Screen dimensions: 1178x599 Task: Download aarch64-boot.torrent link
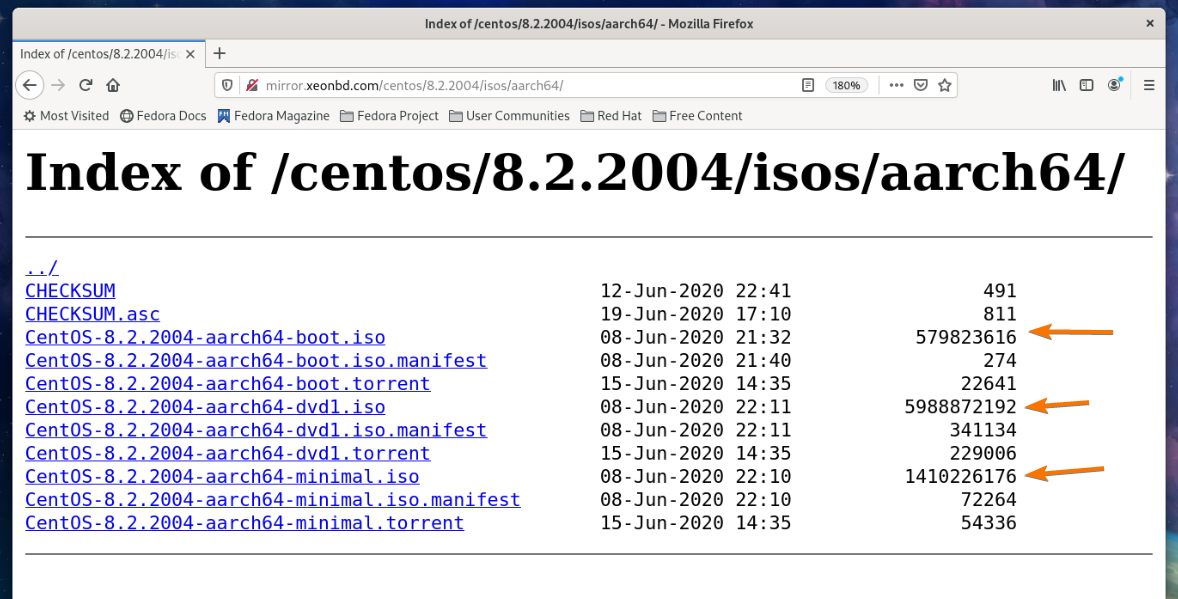point(228,384)
